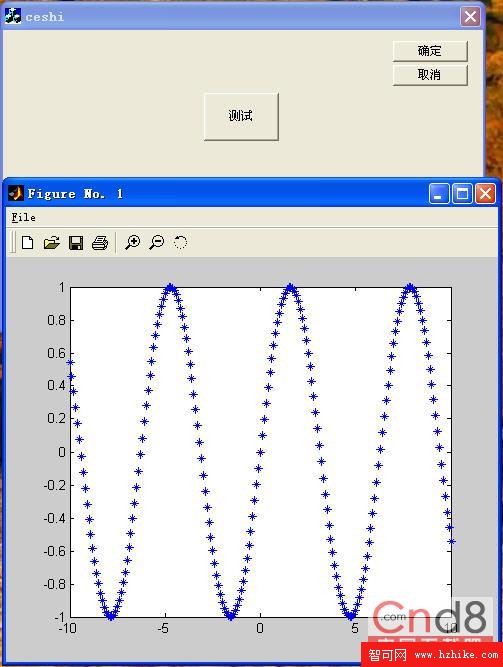Click the x-axis label -5
Image resolution: width=503 pixels, height=667 pixels.
click(x=163, y=628)
